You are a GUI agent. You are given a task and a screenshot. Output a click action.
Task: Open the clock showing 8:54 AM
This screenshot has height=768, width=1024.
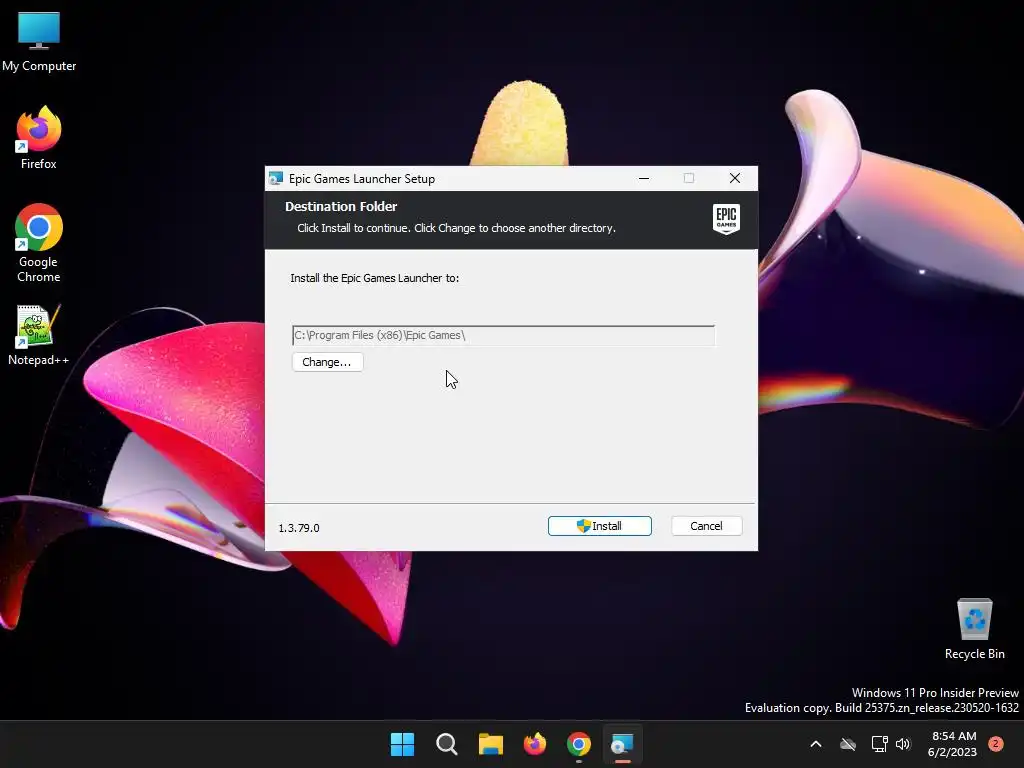coord(953,744)
